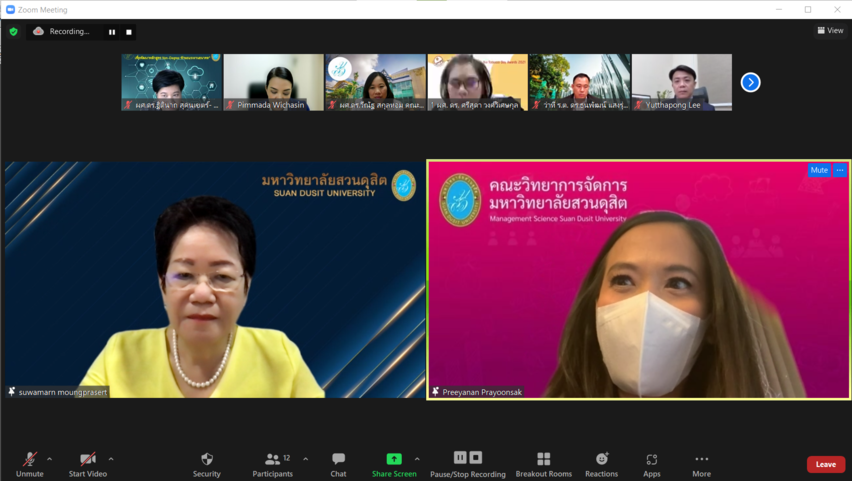
Task: Click the muted mic icon beside Yutthapong Lee
Action: 638,105
